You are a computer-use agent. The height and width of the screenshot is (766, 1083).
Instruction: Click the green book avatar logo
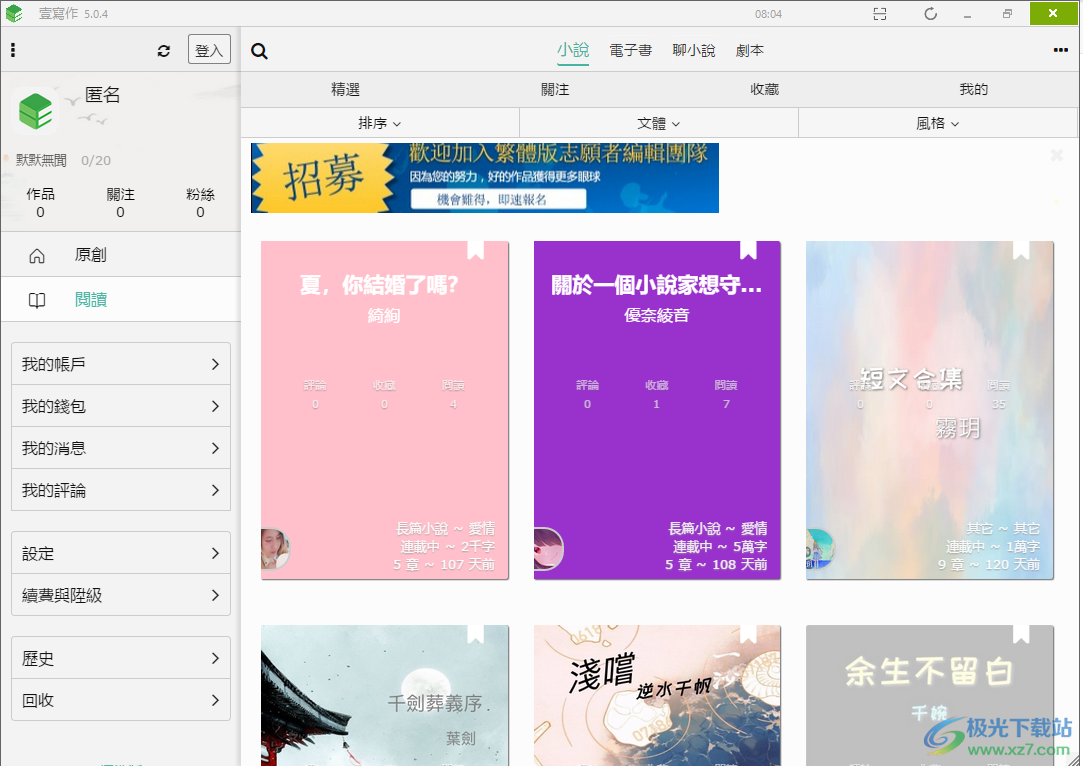pos(36,111)
